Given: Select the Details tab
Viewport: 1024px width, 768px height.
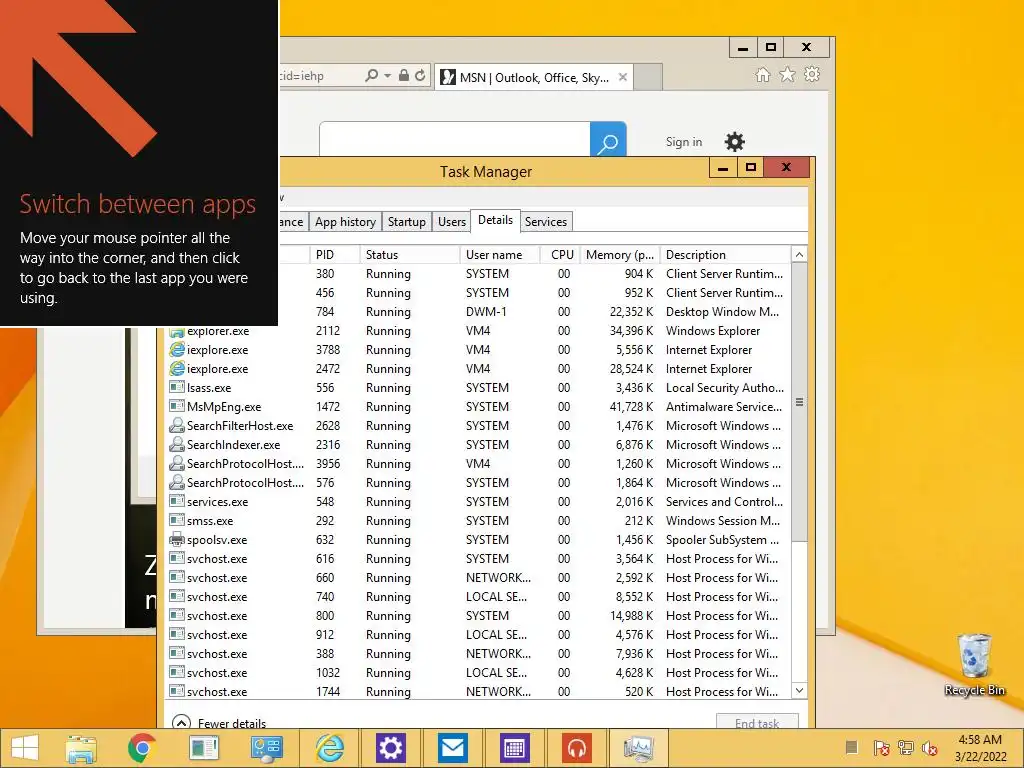Looking at the screenshot, I should [x=495, y=220].
